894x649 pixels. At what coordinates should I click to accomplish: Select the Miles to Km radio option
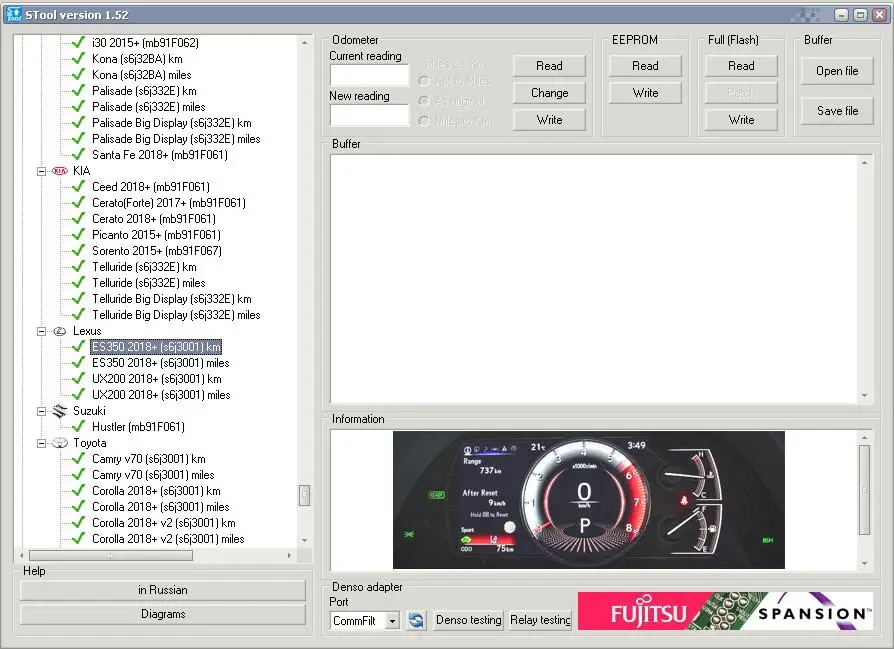point(424,121)
